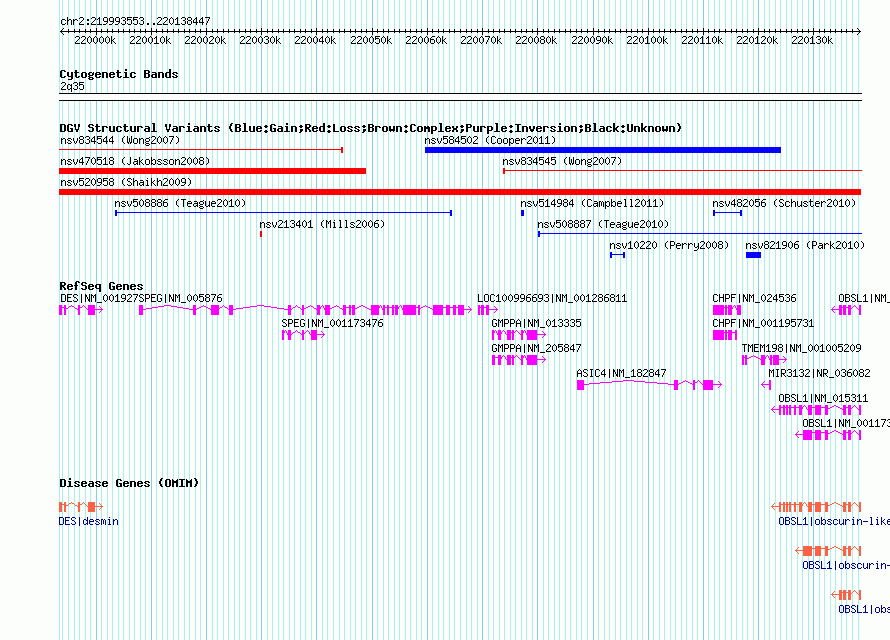
Task: Select the SPEG NM_005876 gene model
Action: point(305,310)
